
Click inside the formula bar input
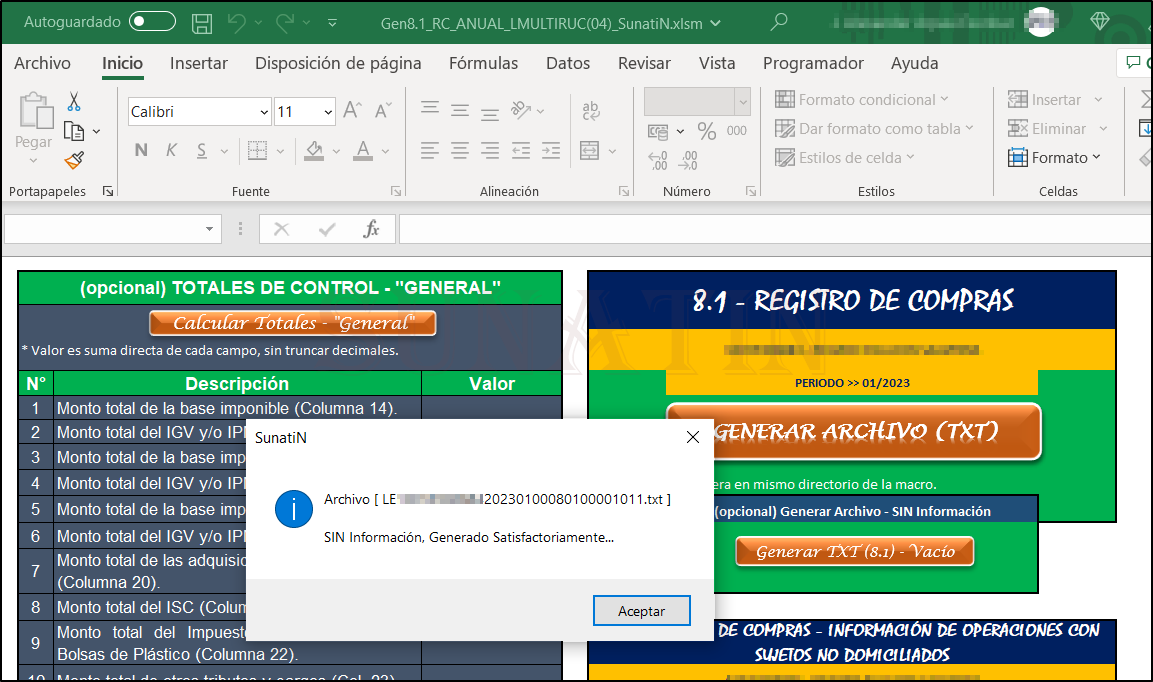(770, 229)
